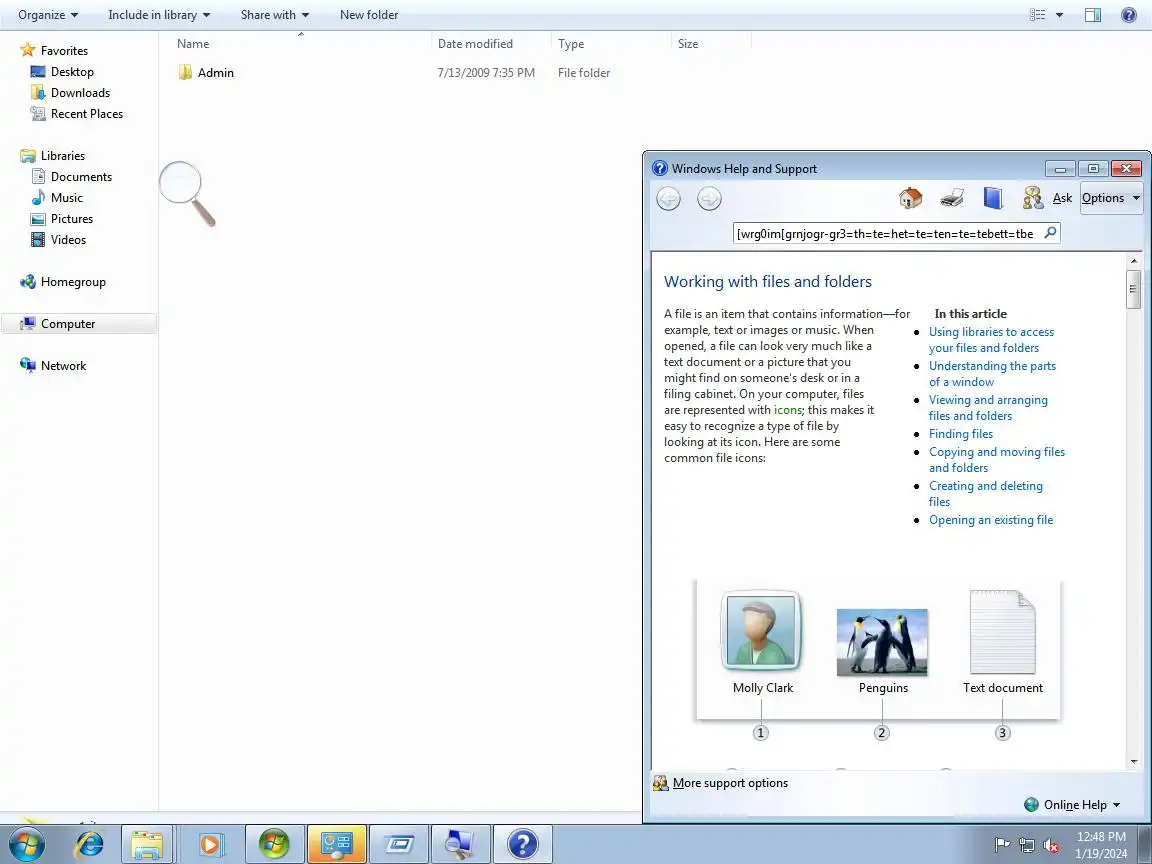The image size is (1152, 864).
Task: Open the Options dropdown in Help window
Action: click(1110, 198)
